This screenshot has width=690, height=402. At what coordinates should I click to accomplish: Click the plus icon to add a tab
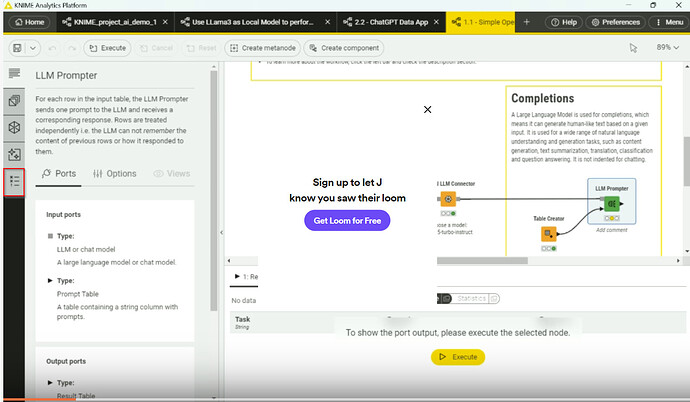coord(526,22)
